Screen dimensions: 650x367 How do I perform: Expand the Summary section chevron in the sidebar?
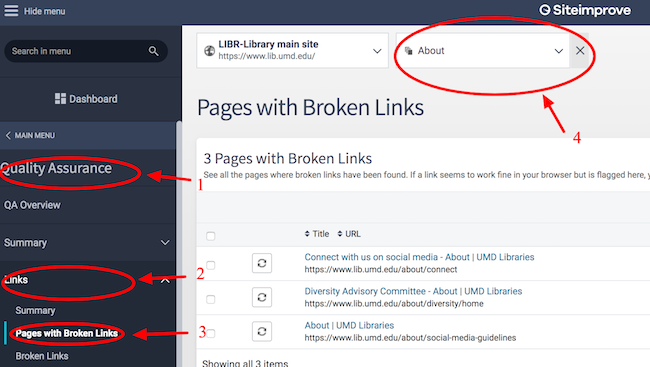165,243
